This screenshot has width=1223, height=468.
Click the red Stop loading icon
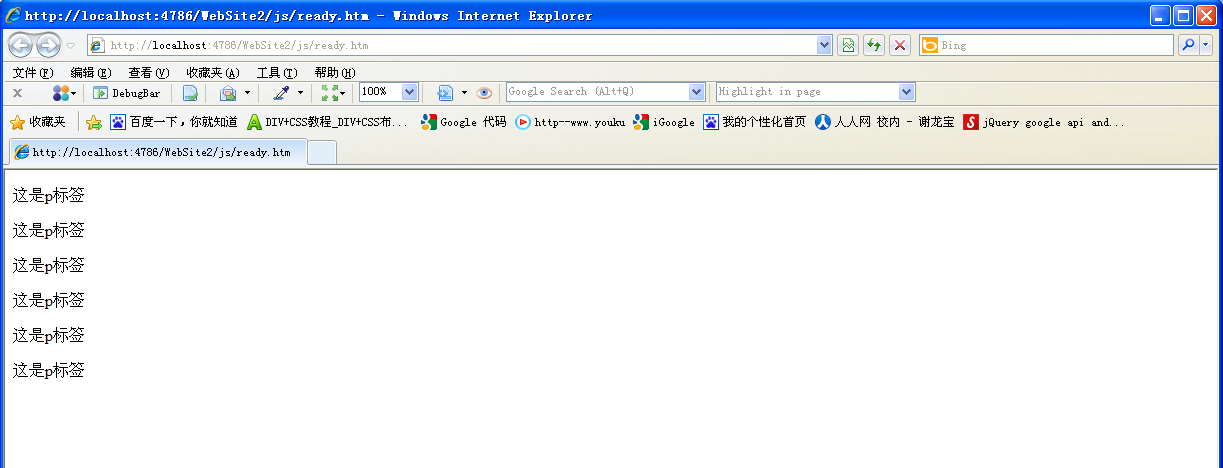[x=900, y=45]
